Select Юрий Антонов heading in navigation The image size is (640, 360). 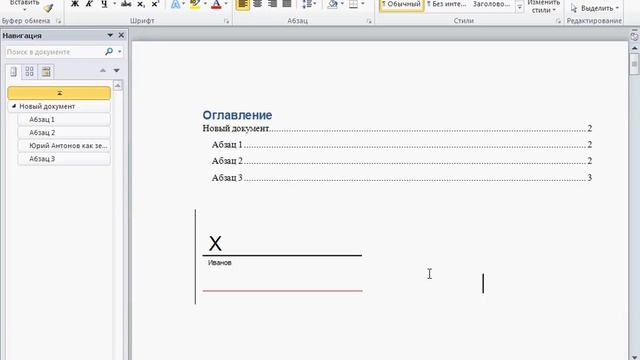[64, 146]
